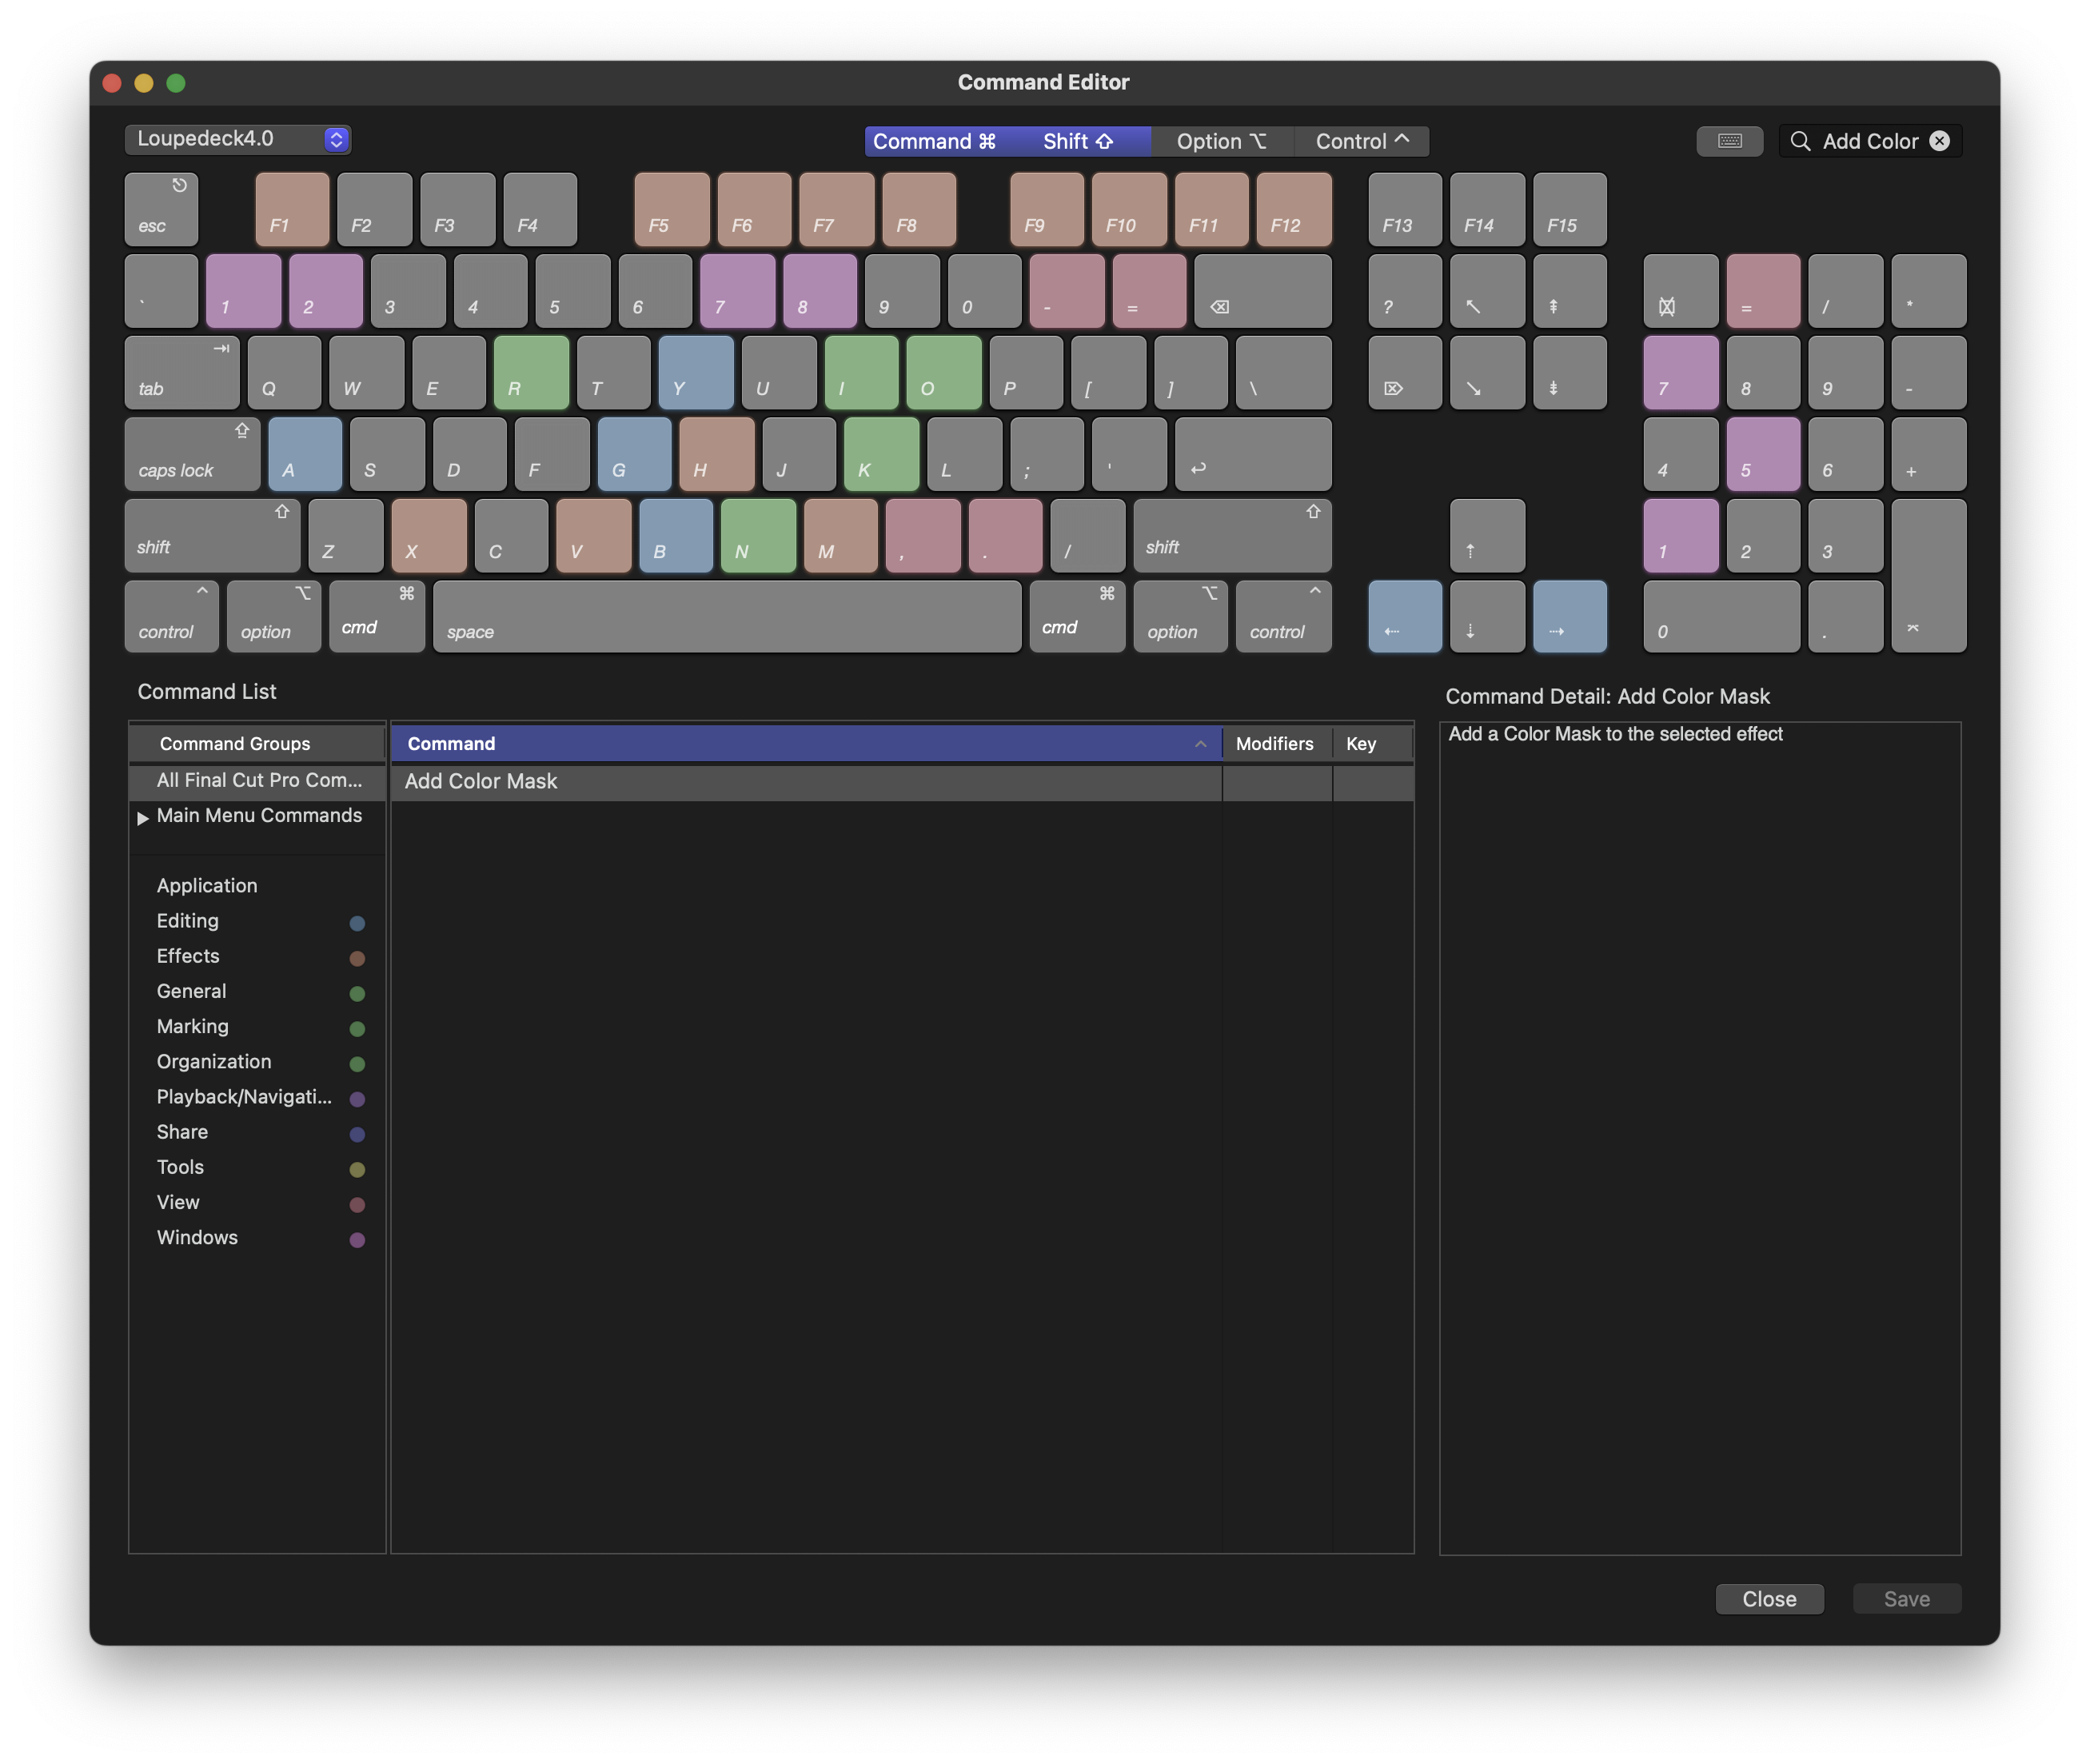
Task: Click the Save button
Action: (x=1906, y=1599)
